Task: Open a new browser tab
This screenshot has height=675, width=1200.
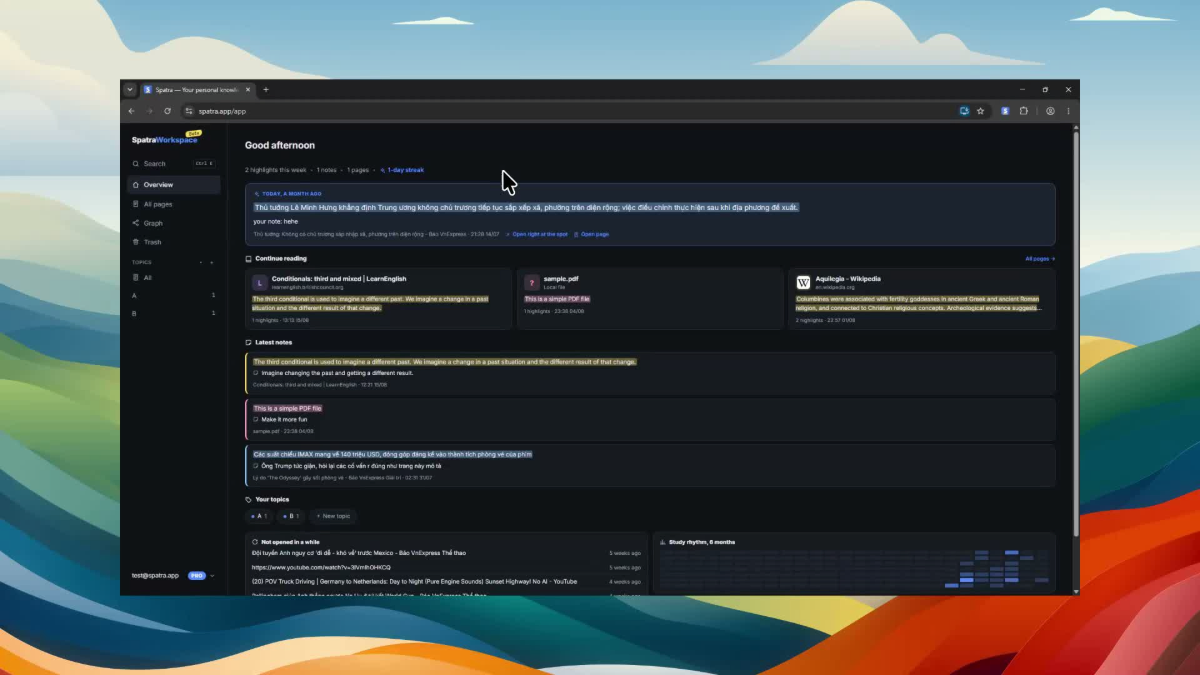Action: 266,90
